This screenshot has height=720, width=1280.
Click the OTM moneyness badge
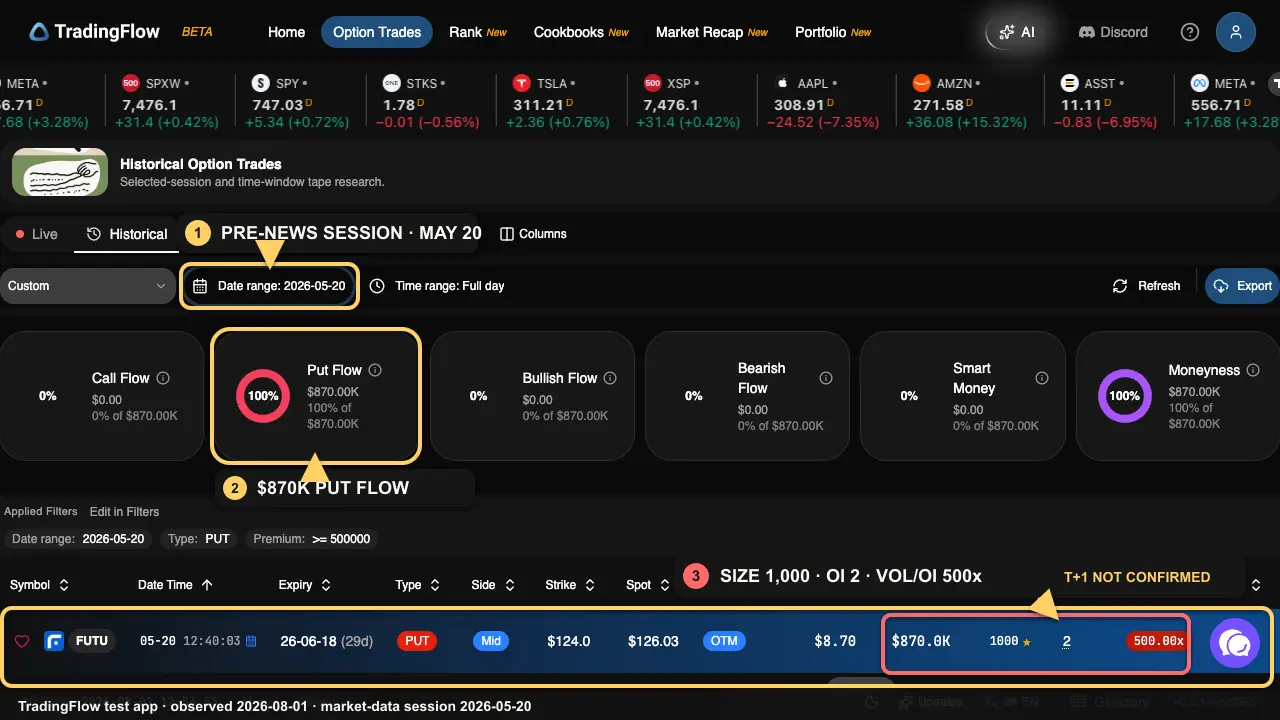726,641
